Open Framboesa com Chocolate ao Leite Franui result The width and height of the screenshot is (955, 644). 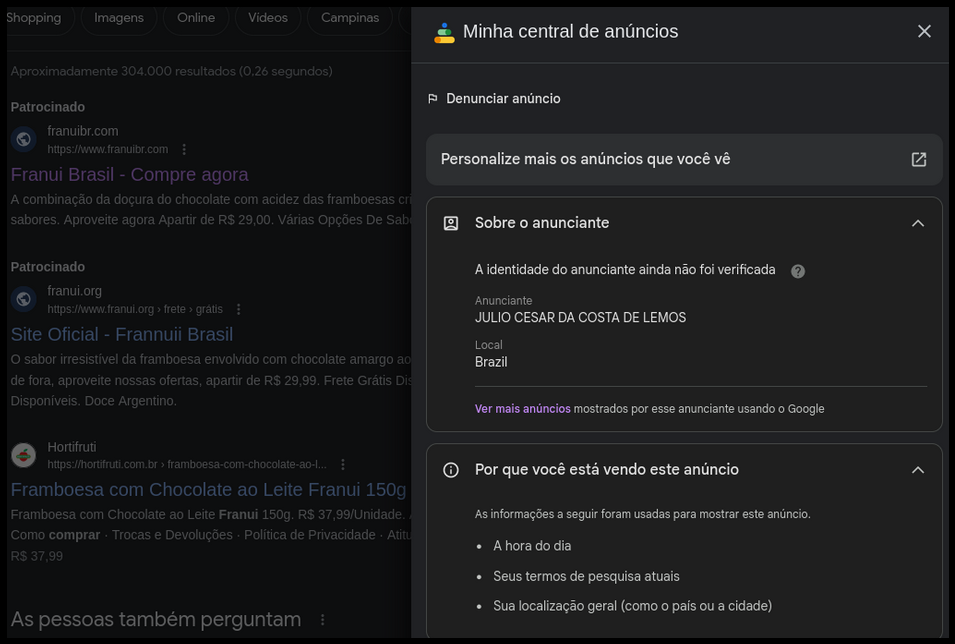(x=208, y=490)
